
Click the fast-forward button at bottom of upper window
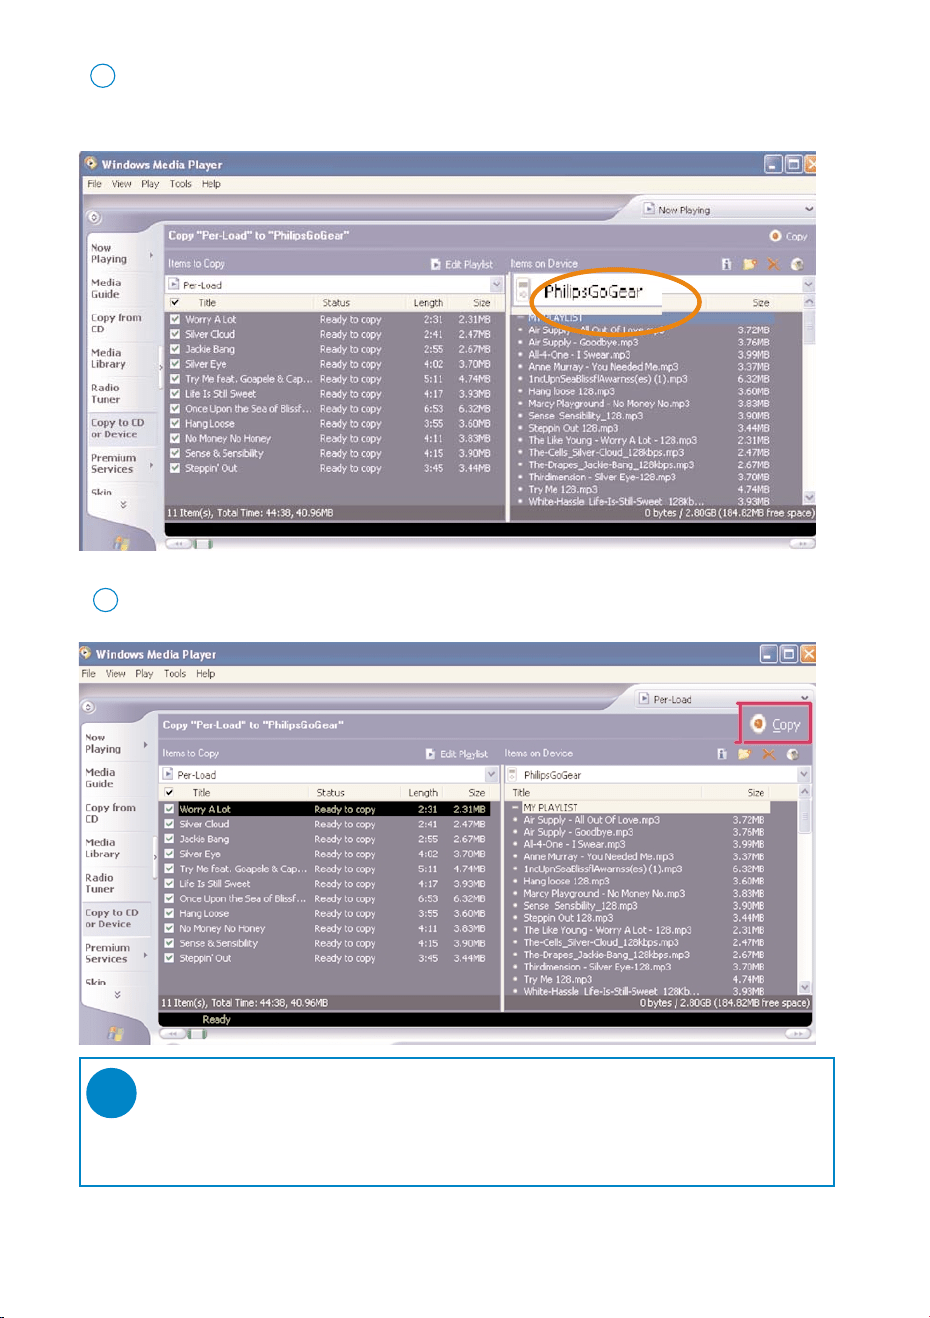coord(802,544)
